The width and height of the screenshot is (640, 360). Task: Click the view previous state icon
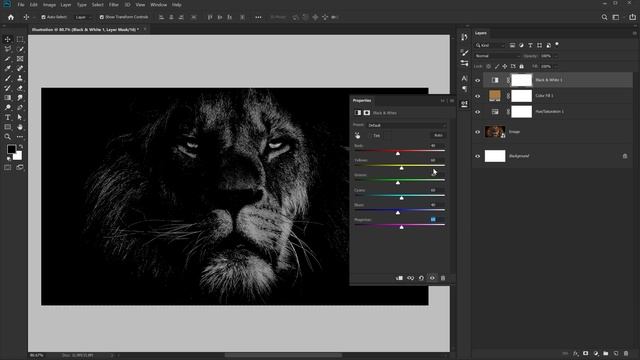(410, 278)
